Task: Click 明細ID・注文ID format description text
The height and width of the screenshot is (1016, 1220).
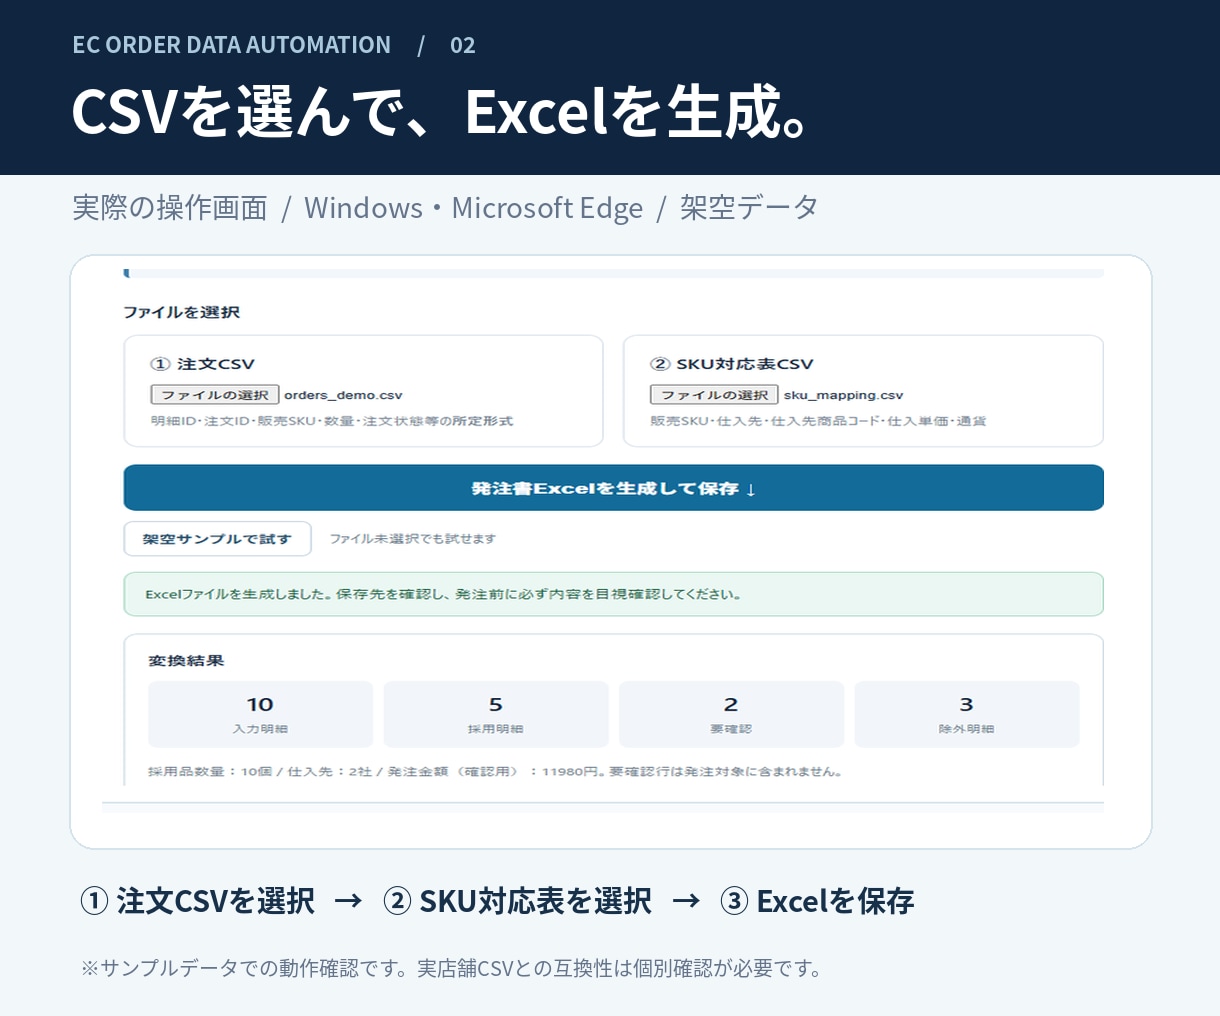Action: [x=332, y=421]
